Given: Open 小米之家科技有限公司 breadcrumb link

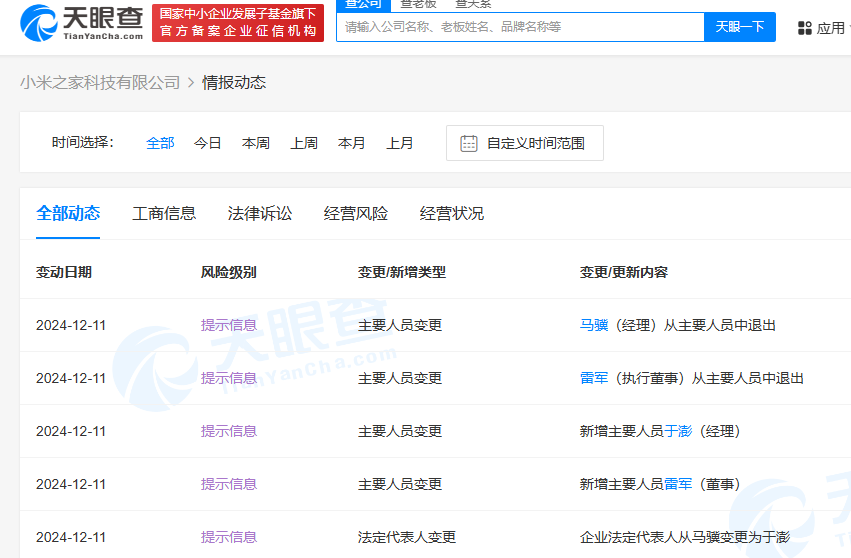Looking at the screenshot, I should tap(100, 82).
